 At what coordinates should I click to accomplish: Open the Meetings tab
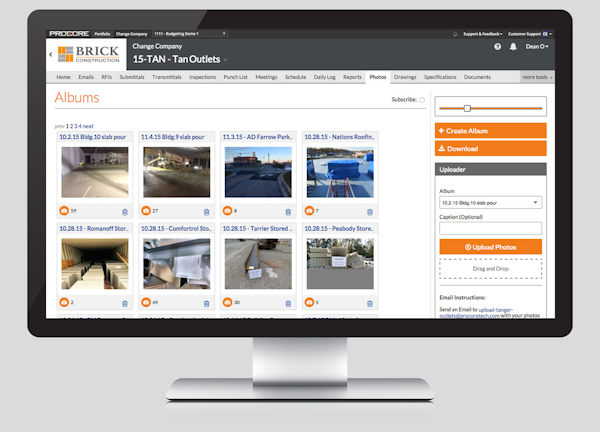tap(266, 77)
